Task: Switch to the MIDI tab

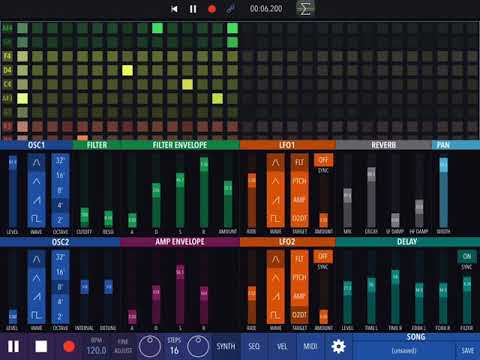Action: [310, 346]
